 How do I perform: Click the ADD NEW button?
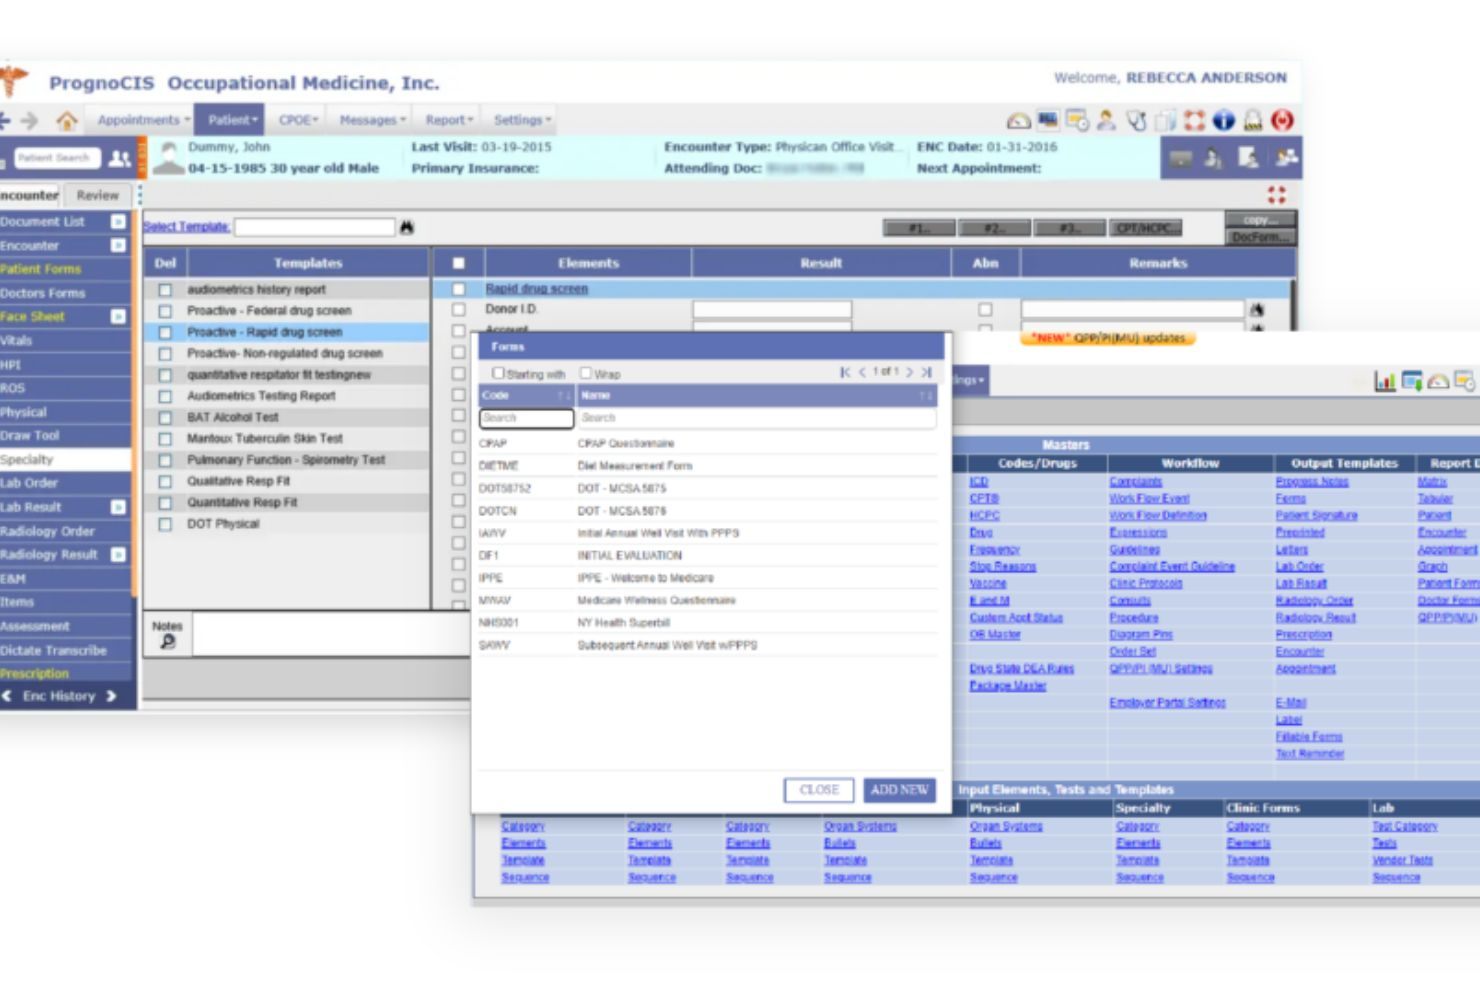point(900,790)
